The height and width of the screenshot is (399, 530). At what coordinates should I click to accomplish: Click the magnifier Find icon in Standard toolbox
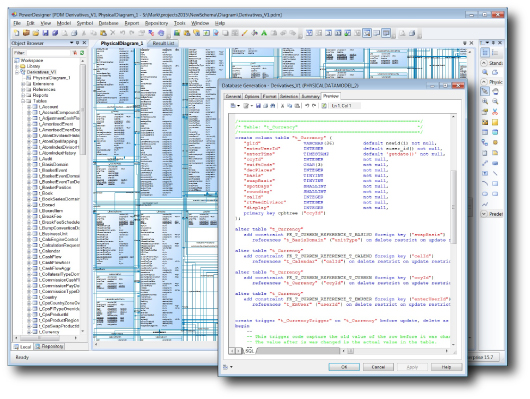coord(485,72)
